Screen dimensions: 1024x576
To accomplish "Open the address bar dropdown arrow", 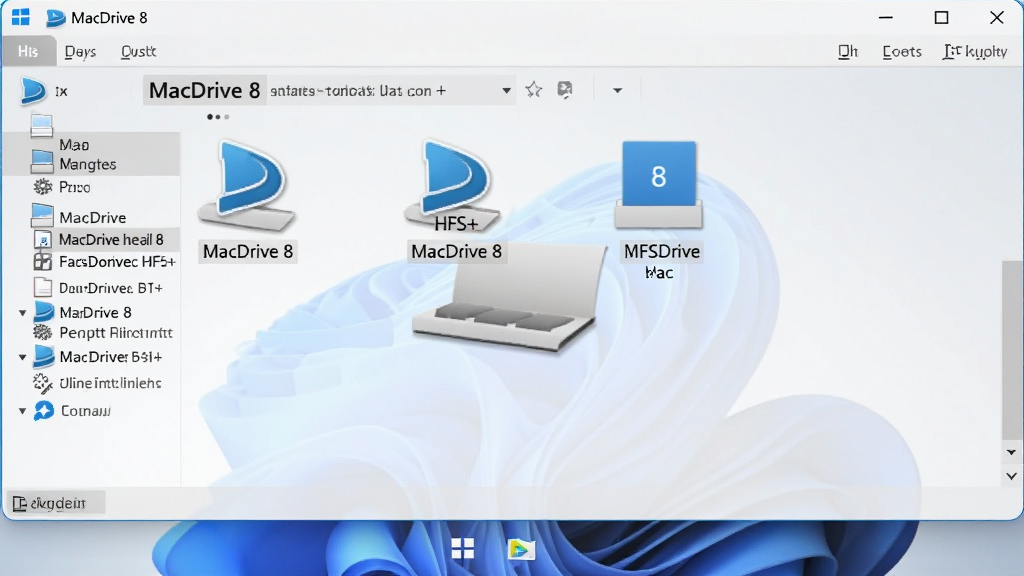I will [x=506, y=90].
